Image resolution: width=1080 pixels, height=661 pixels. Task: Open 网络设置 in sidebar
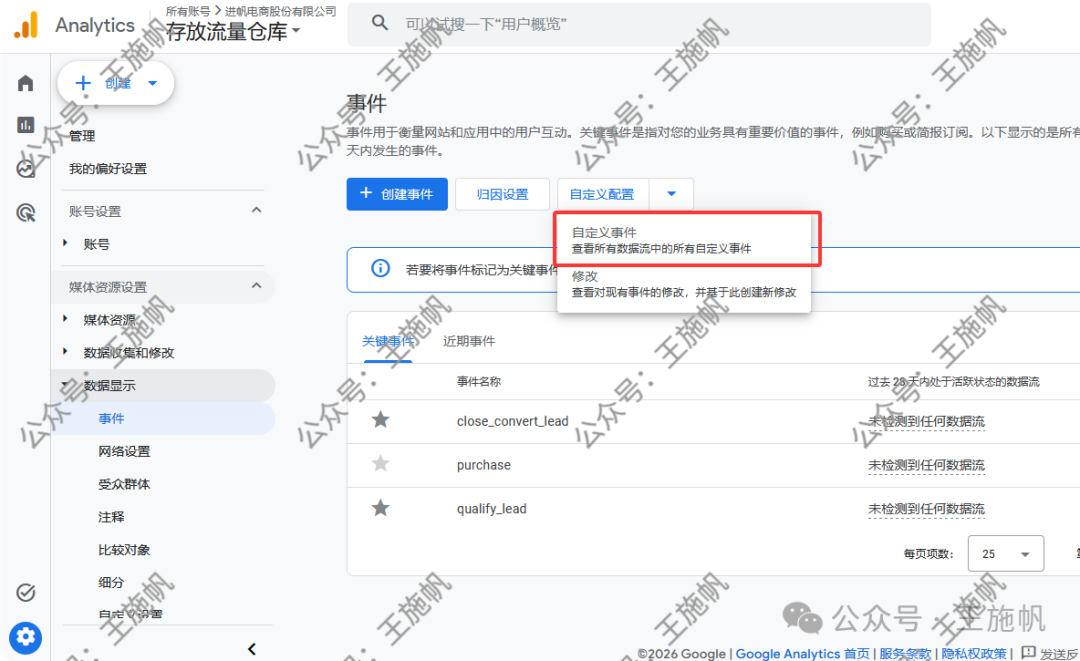(124, 452)
